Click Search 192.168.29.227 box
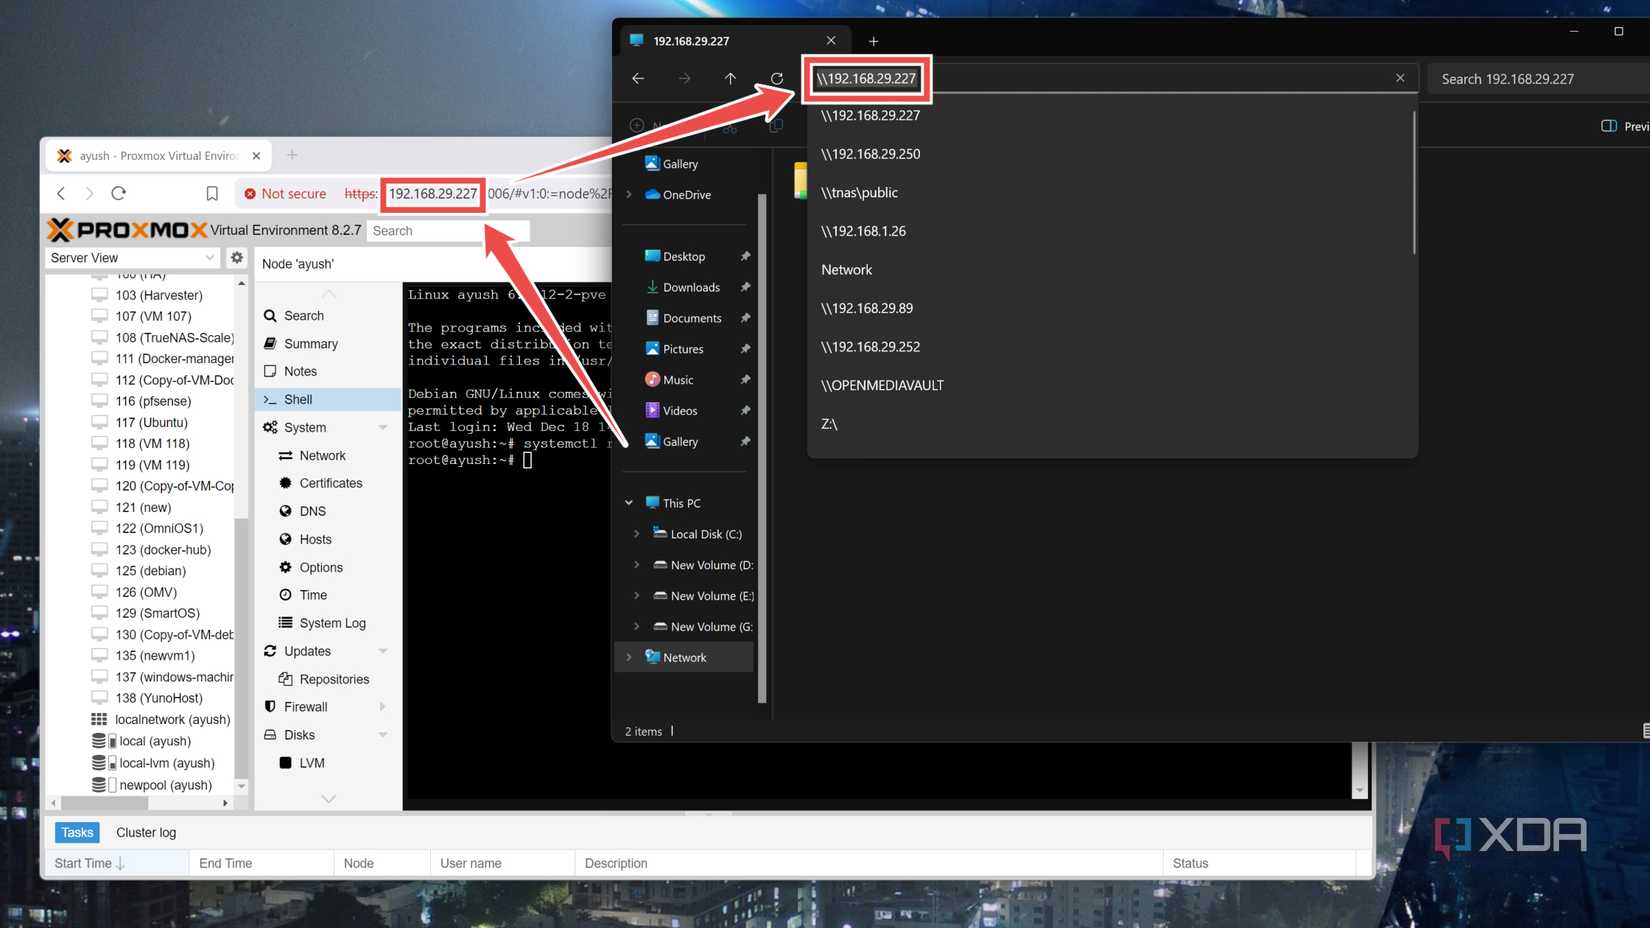The image size is (1650, 928). click(1540, 79)
